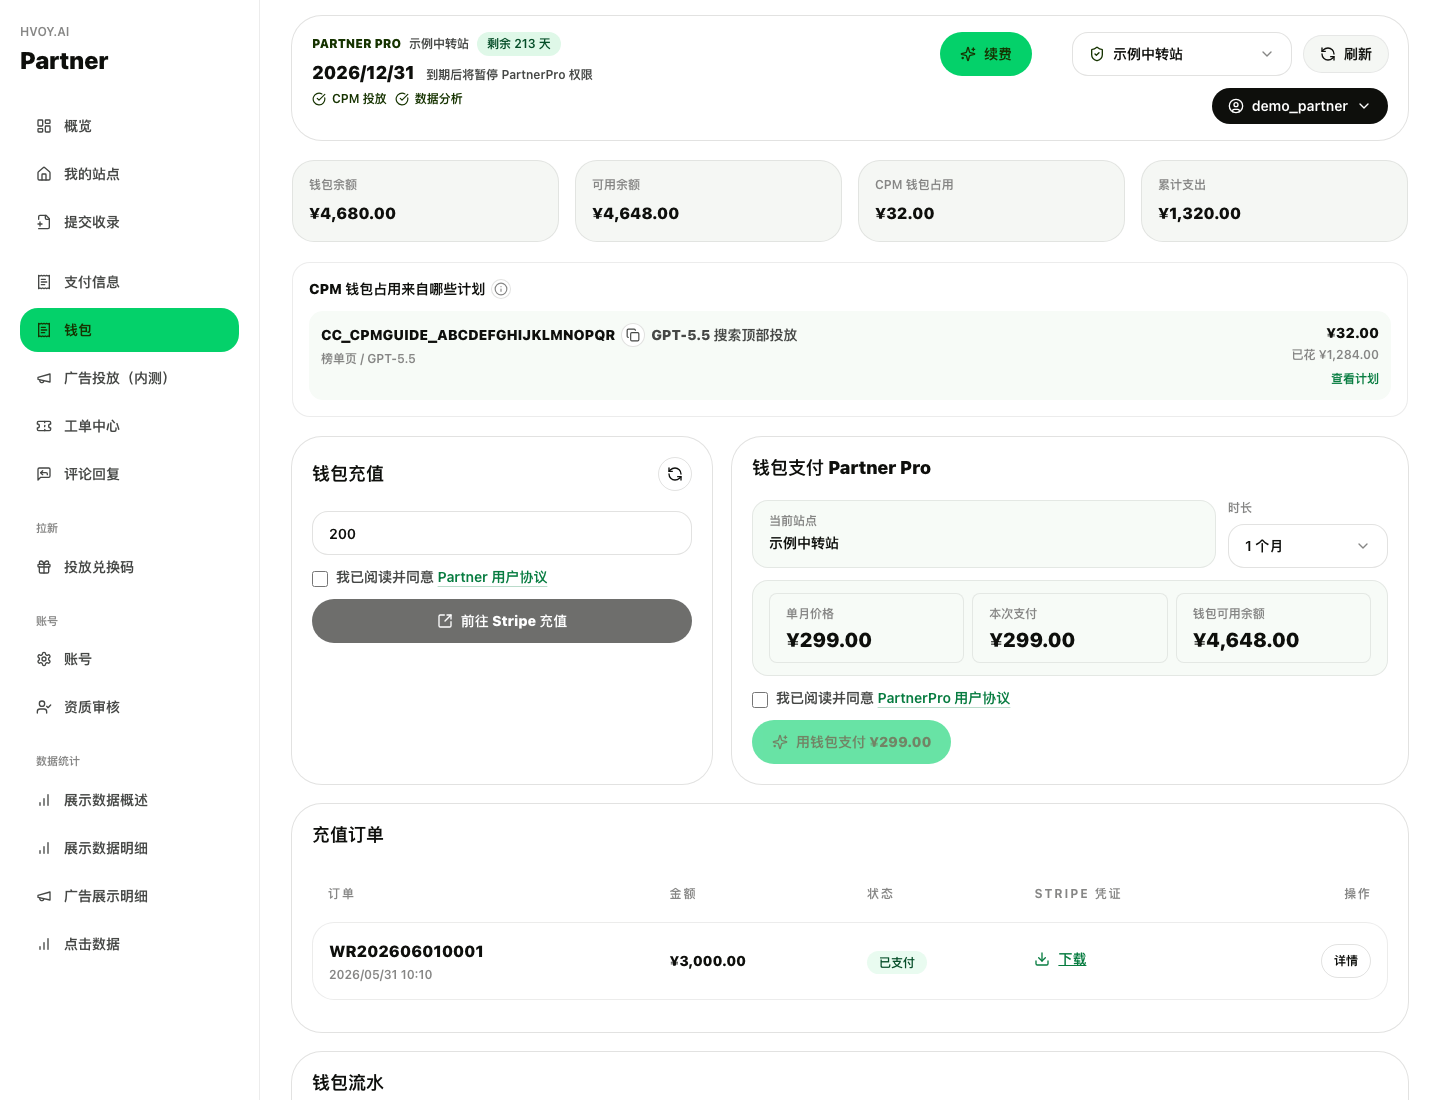Click the 已支付 status badge

pyautogui.click(x=897, y=962)
